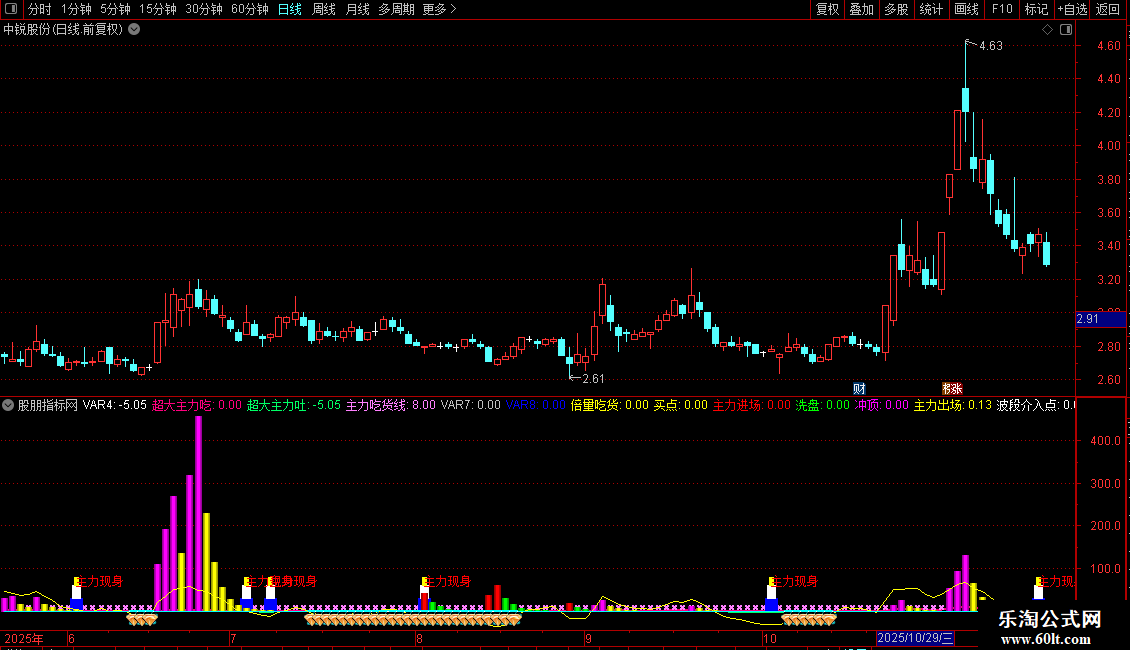This screenshot has width=1130, height=650.
Task: Add stock with +自选 button
Action: pos(1072,9)
